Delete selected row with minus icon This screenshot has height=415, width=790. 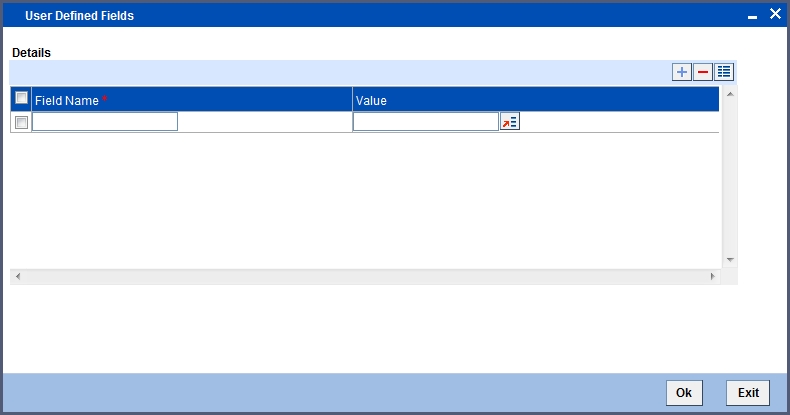pos(703,72)
